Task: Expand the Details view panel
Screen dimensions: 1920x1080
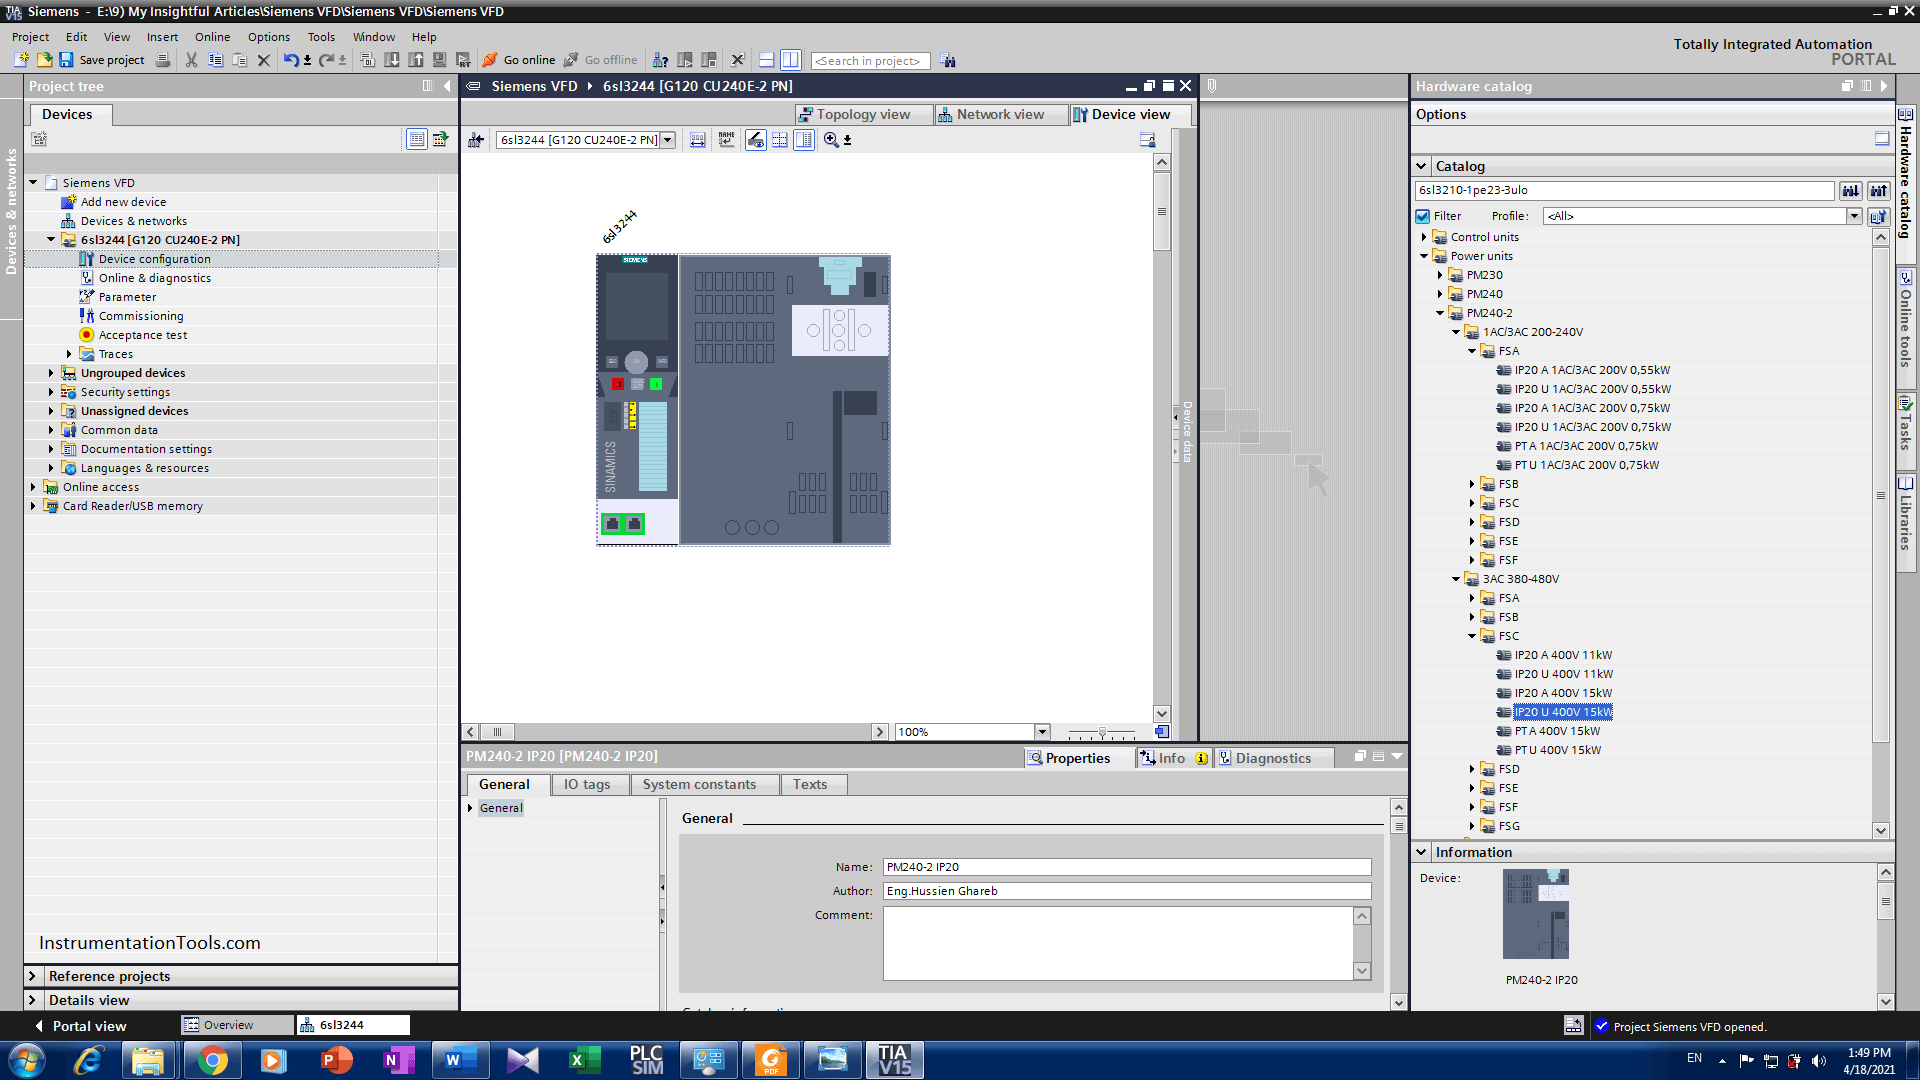Action: click(x=32, y=1000)
